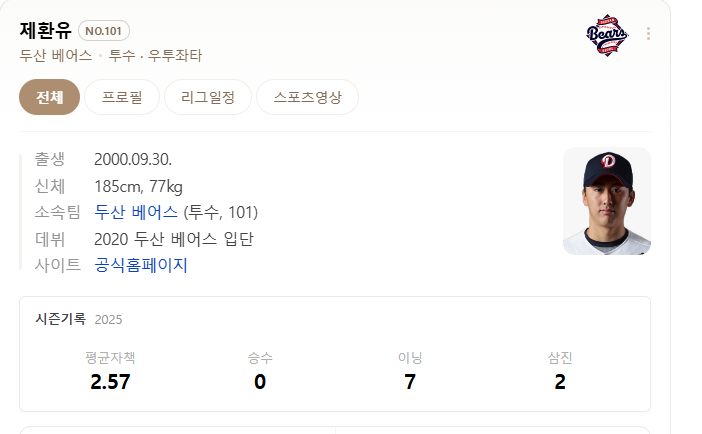This screenshot has height=434, width=702.
Task: Click the birth date 2000.09.30.
Action: tap(133, 159)
